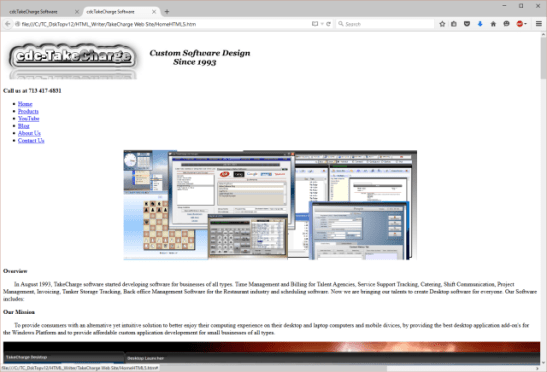Viewport: 547px width, 372px height.
Task: Click the search magnifier icon
Action: coord(341,24)
